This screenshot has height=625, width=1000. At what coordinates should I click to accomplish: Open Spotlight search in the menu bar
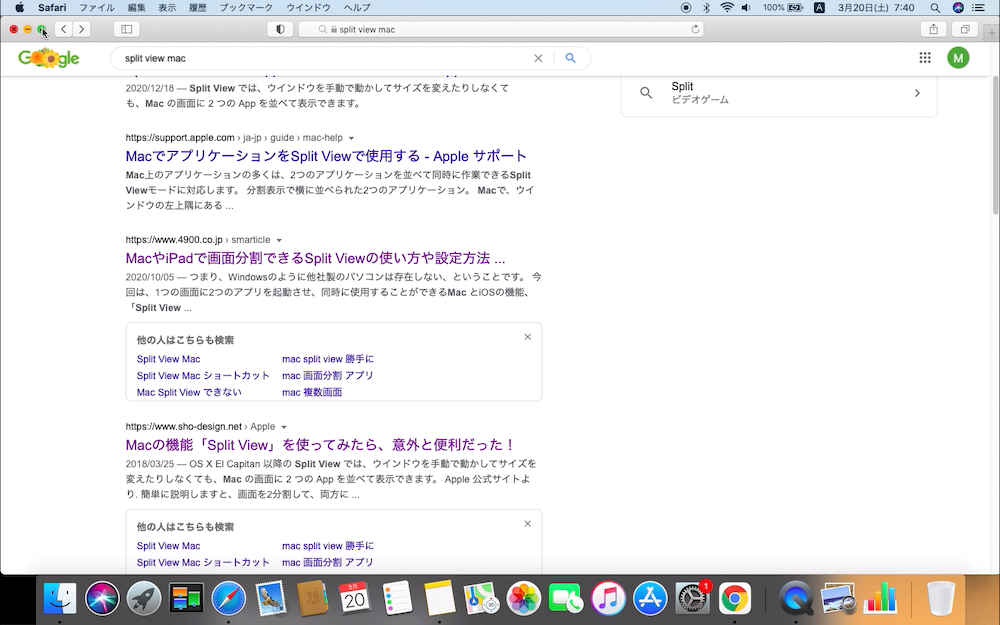point(934,7)
